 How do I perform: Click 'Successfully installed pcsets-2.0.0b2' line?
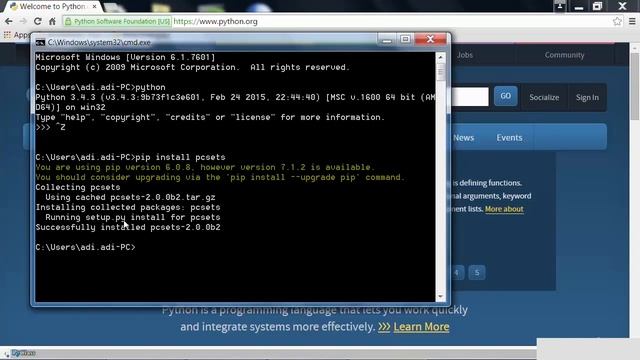128,227
